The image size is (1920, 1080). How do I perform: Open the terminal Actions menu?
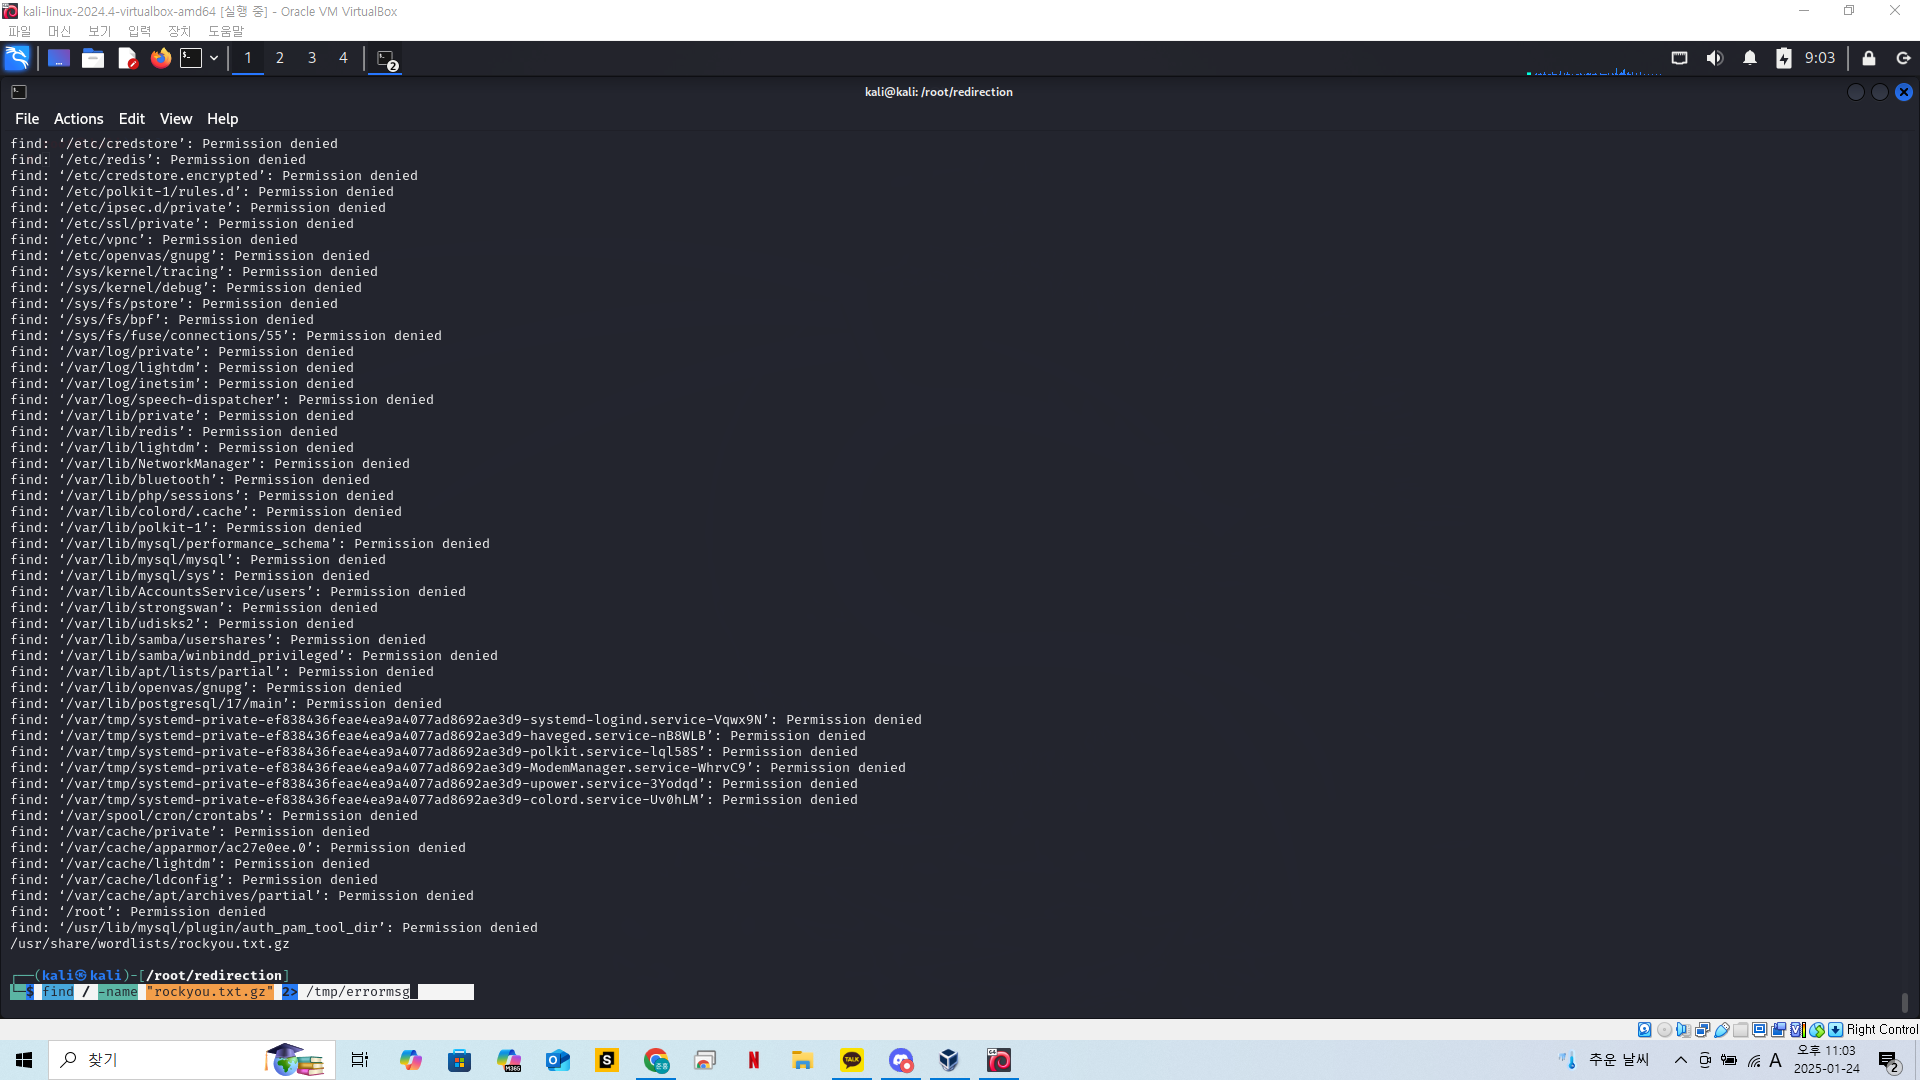point(78,118)
